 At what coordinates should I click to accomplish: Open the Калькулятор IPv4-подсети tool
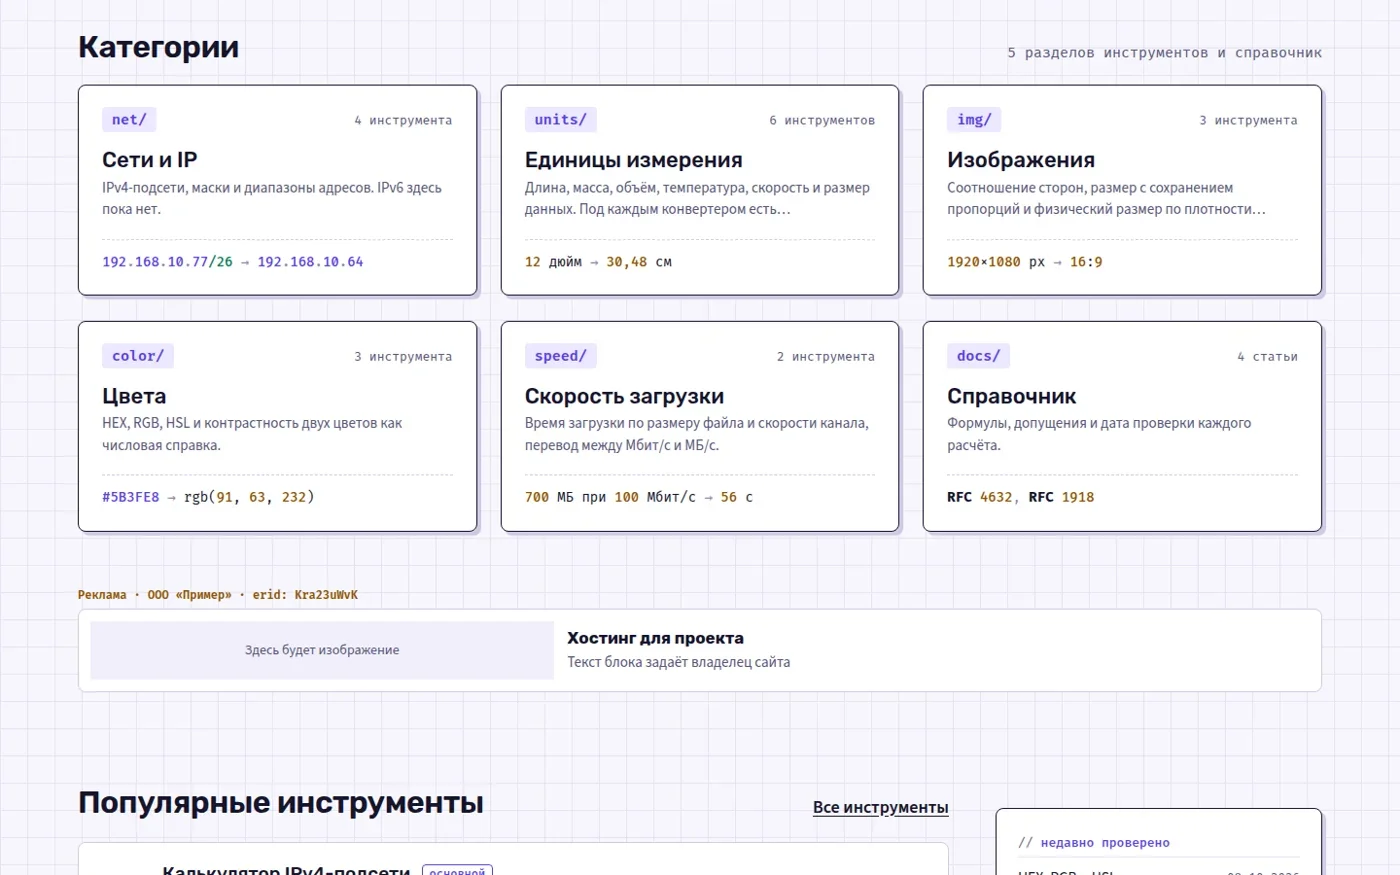coord(286,869)
